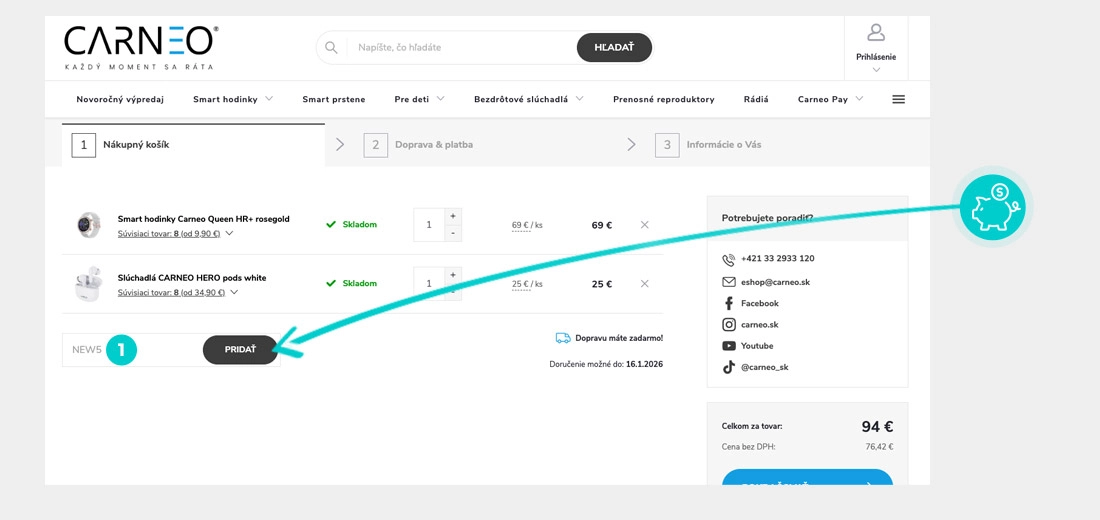Click the piggy bank savings icon
Viewport: 1100px width, 520px height.
[x=992, y=206]
